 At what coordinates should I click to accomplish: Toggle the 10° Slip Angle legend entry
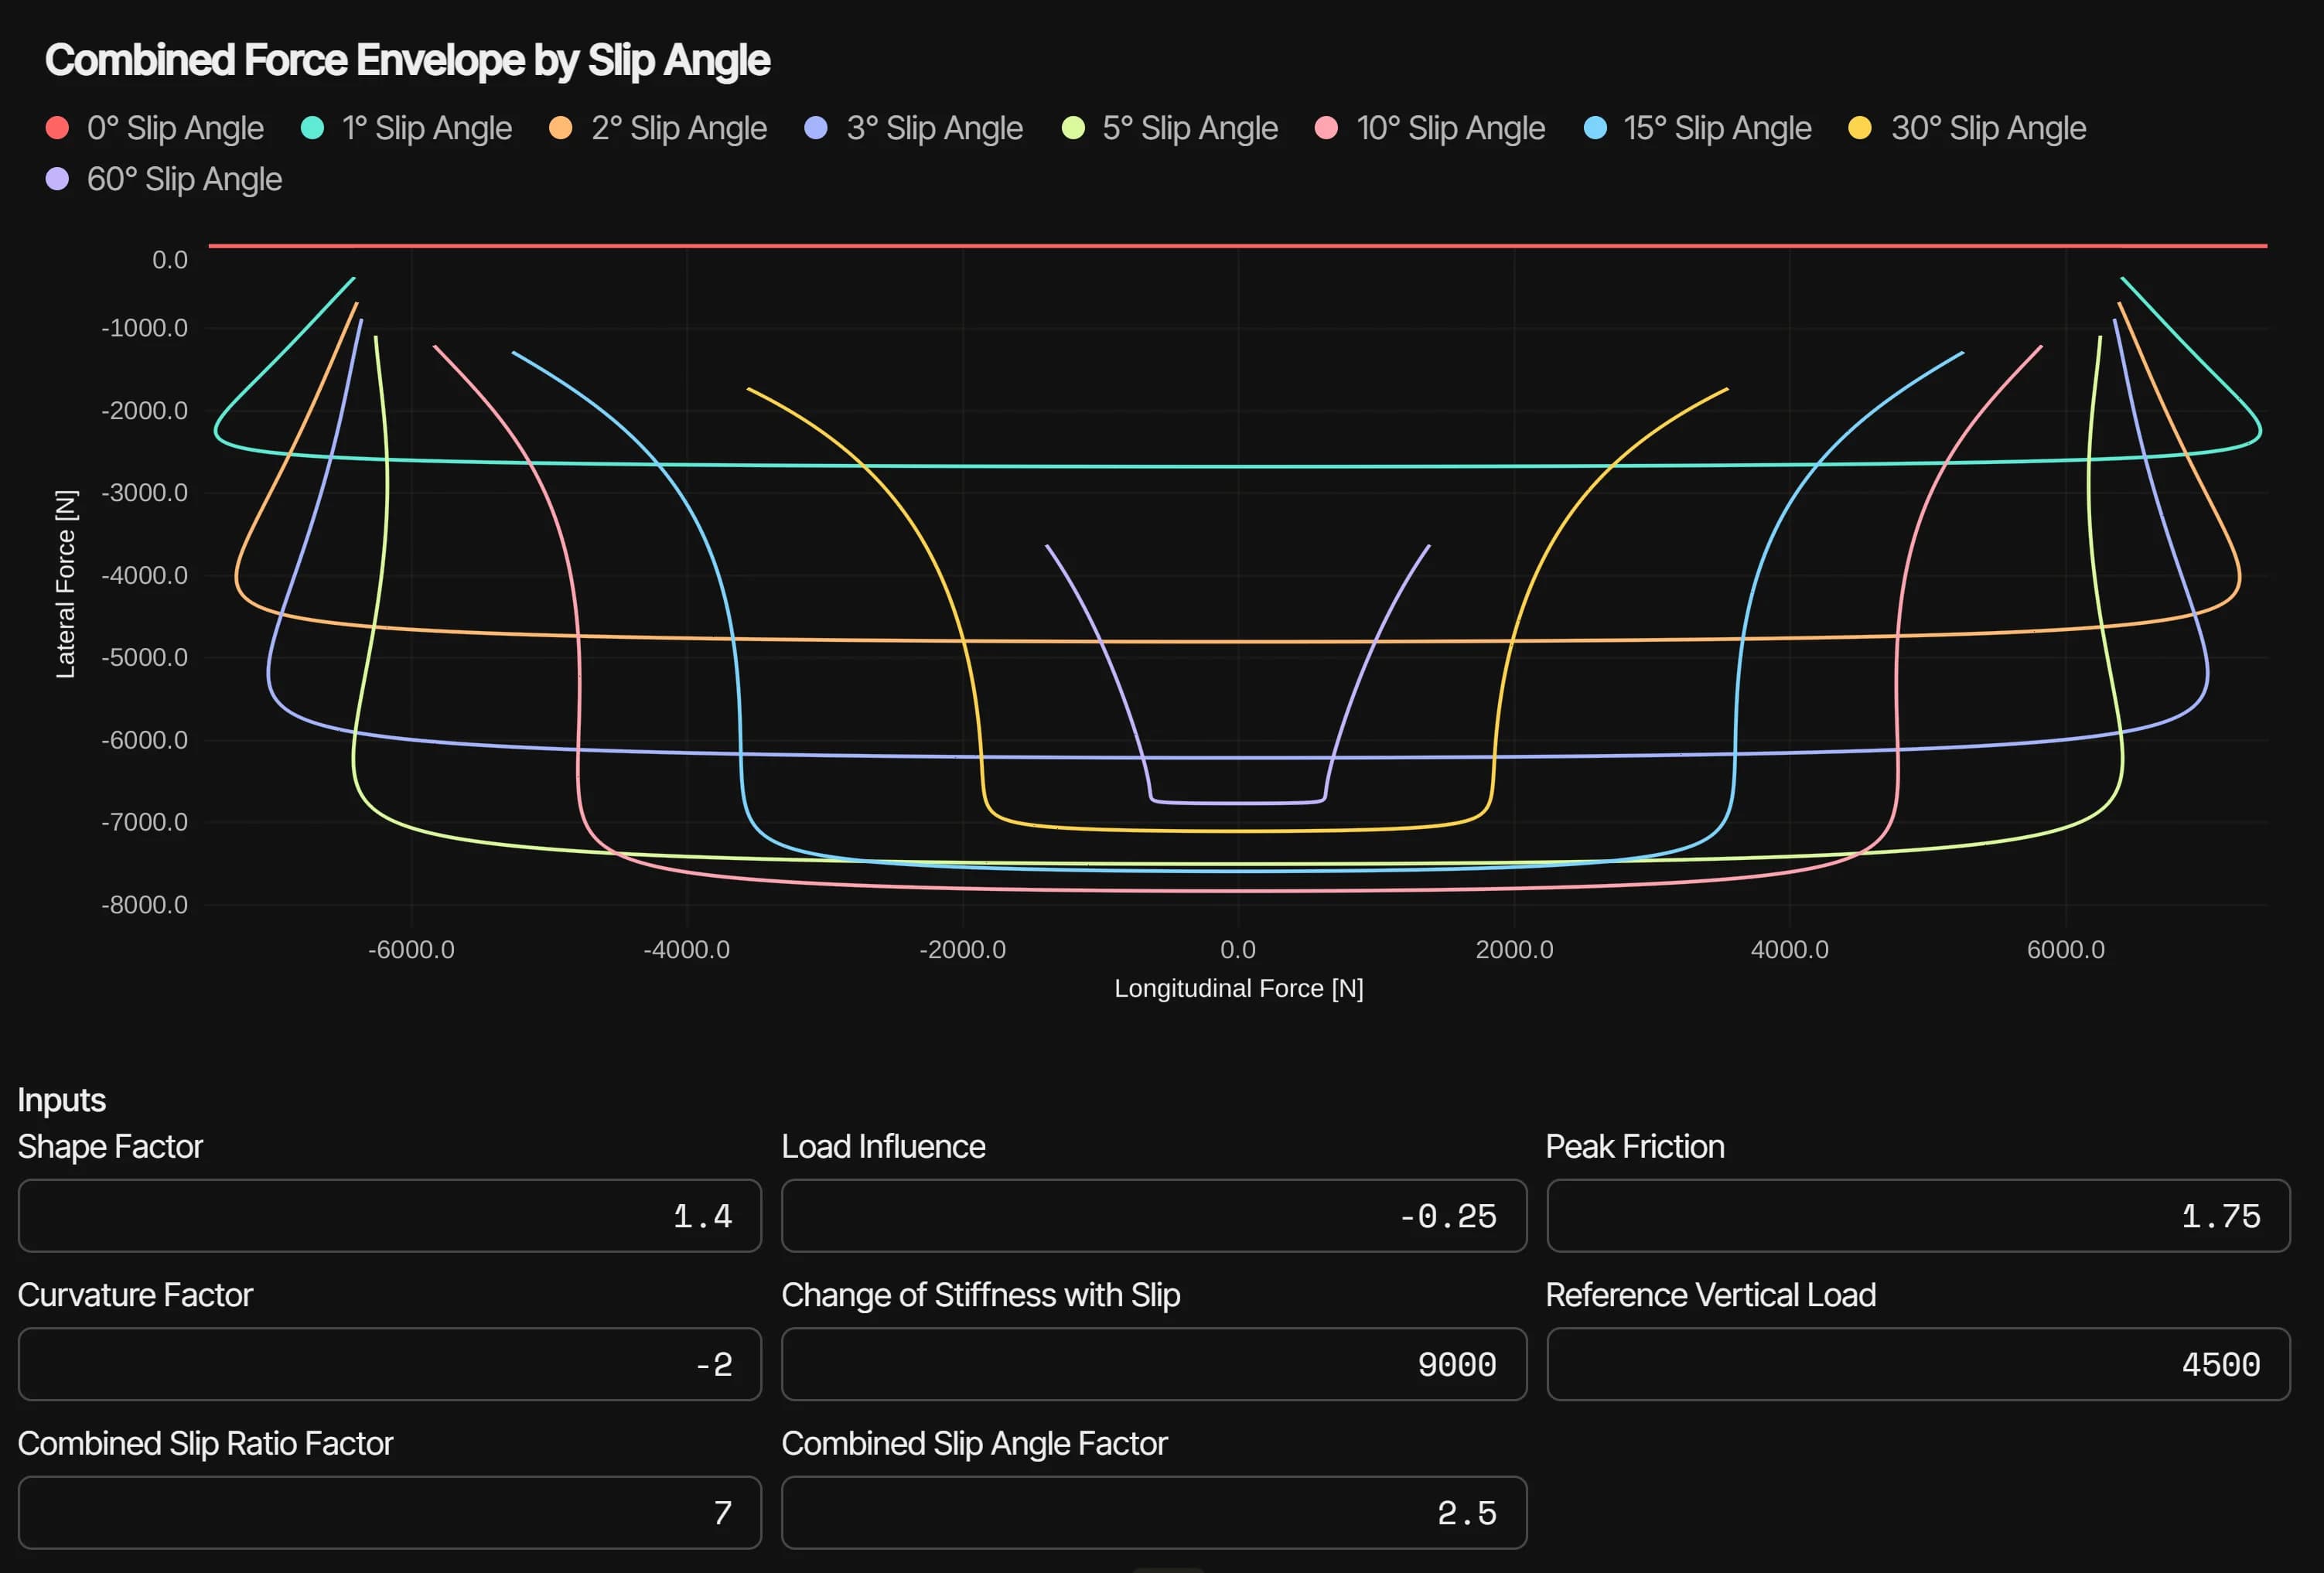click(1430, 128)
